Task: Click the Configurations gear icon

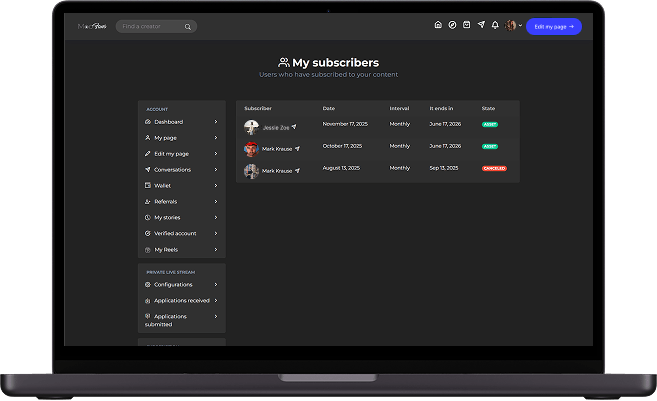Action: (x=147, y=285)
